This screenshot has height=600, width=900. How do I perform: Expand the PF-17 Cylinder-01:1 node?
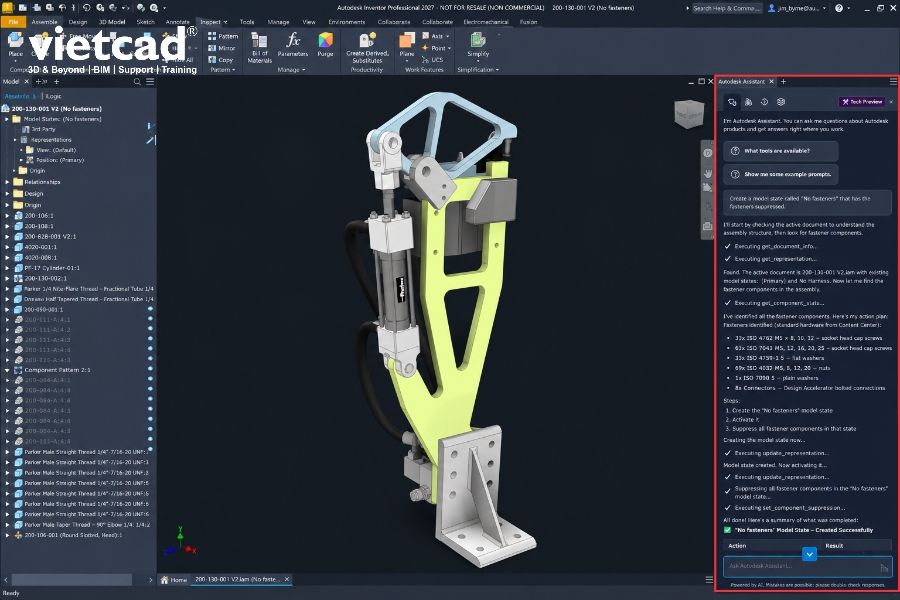[7, 268]
